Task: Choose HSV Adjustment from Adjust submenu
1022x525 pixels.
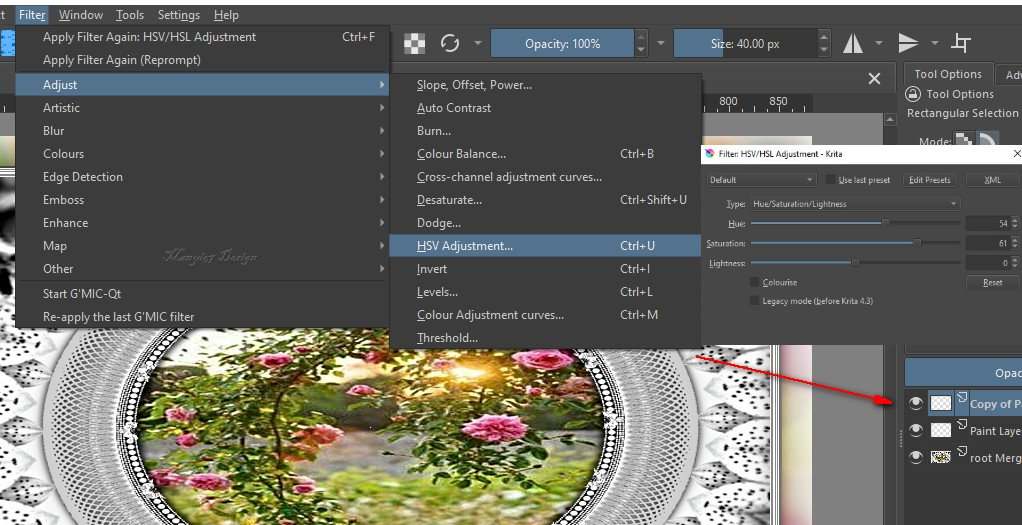Action: pos(545,246)
